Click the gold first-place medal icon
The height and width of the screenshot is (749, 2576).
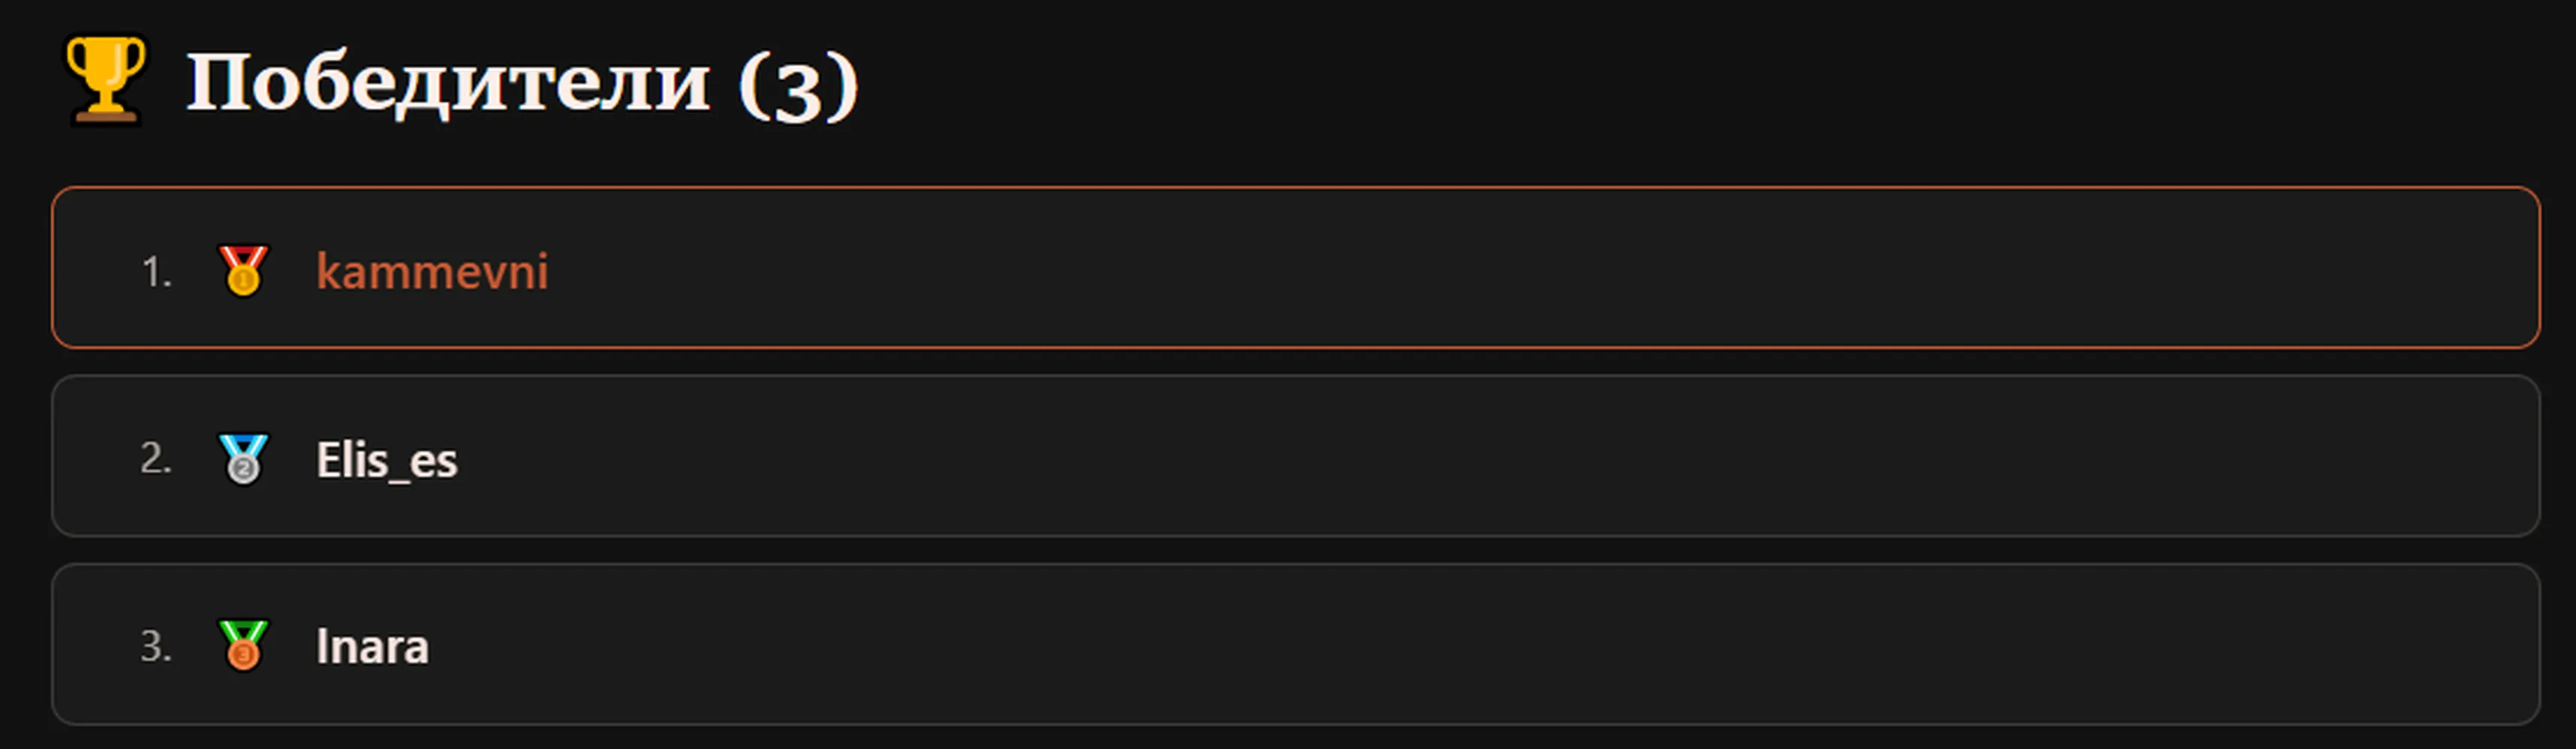[x=243, y=270]
